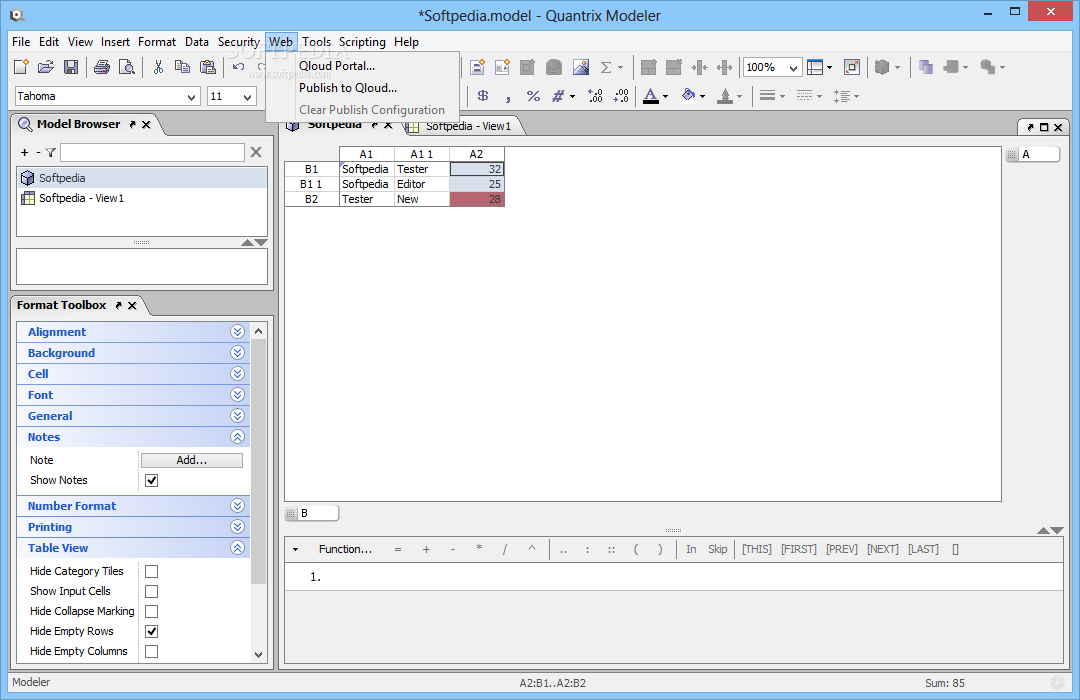Paste using the clipboard icon

(x=207, y=67)
